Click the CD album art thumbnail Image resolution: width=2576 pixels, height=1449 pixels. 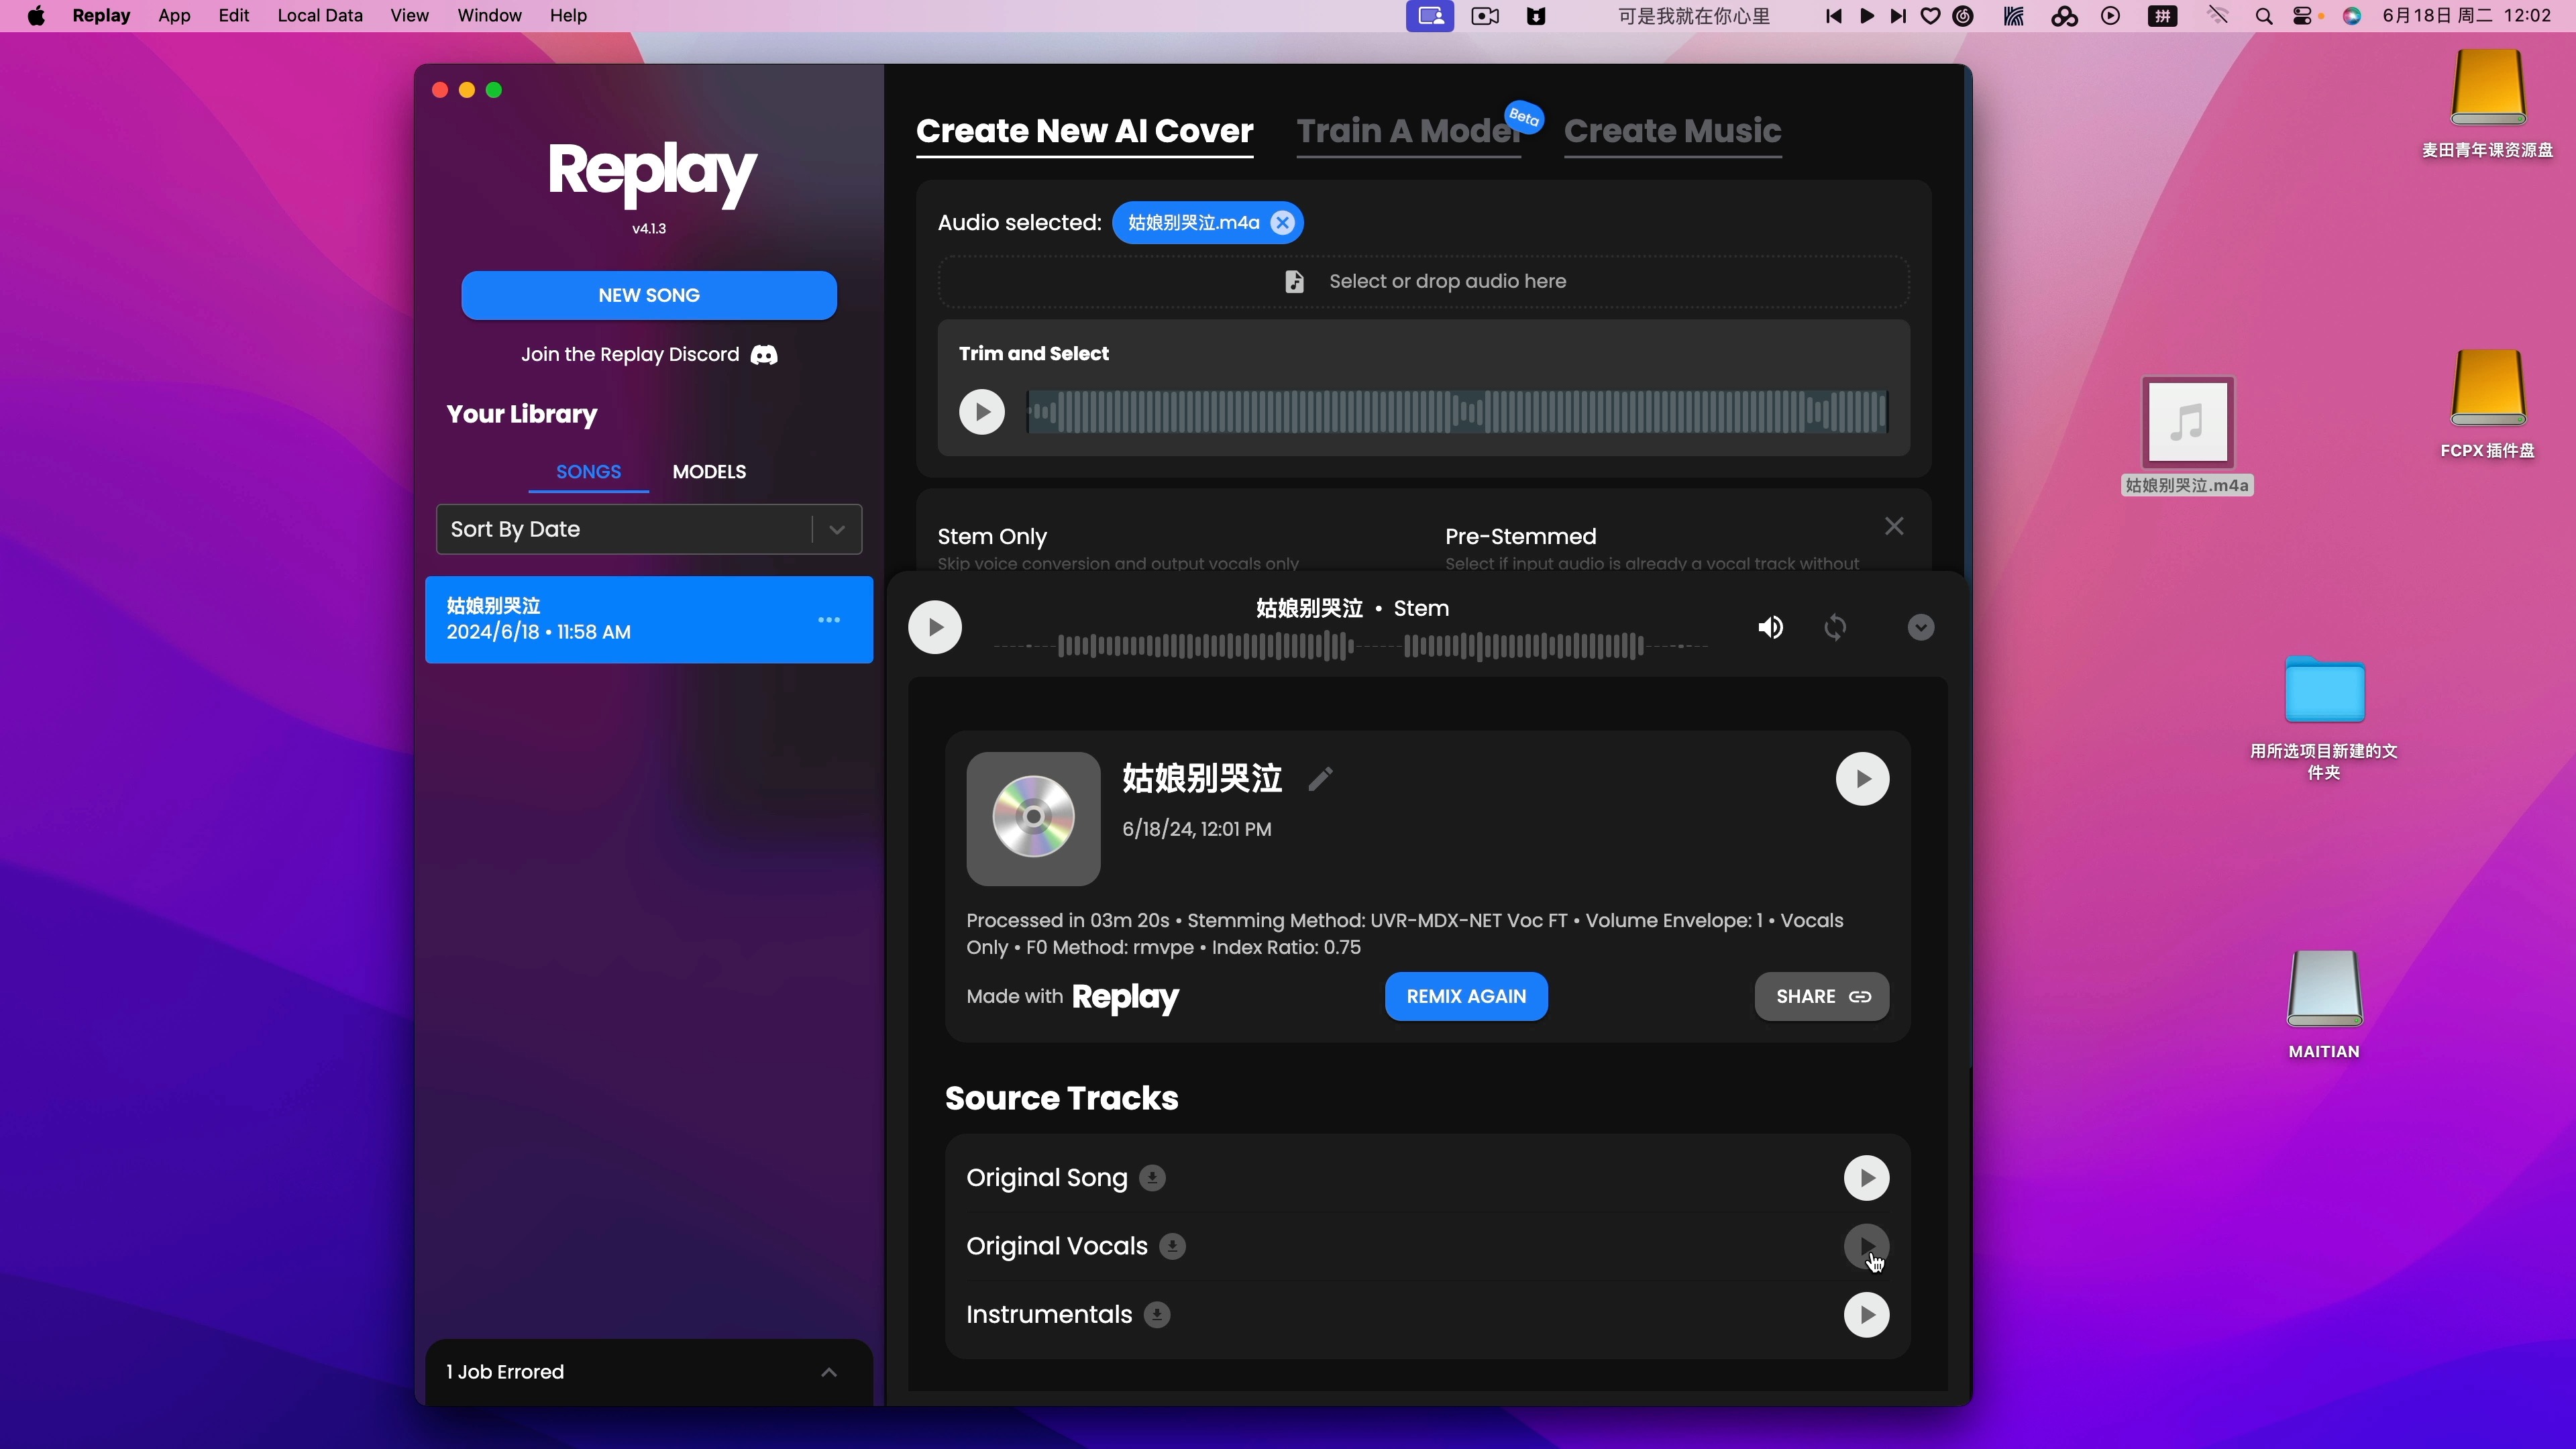coord(1033,818)
